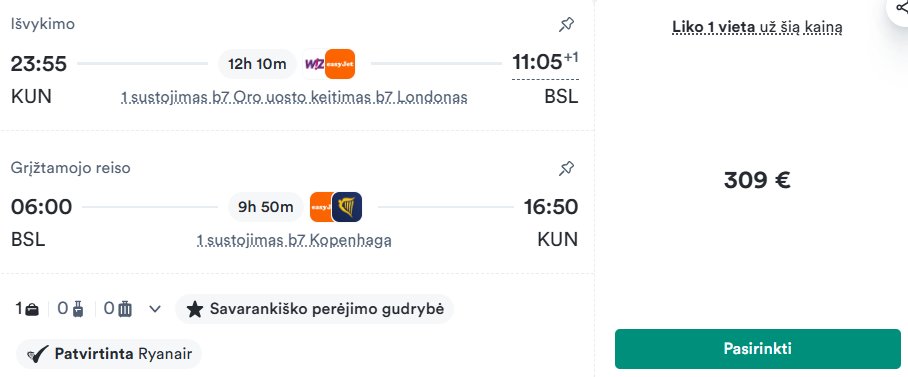This screenshot has width=908, height=377.
Task: Click the Wizz Air airline logo
Action: [x=314, y=64]
